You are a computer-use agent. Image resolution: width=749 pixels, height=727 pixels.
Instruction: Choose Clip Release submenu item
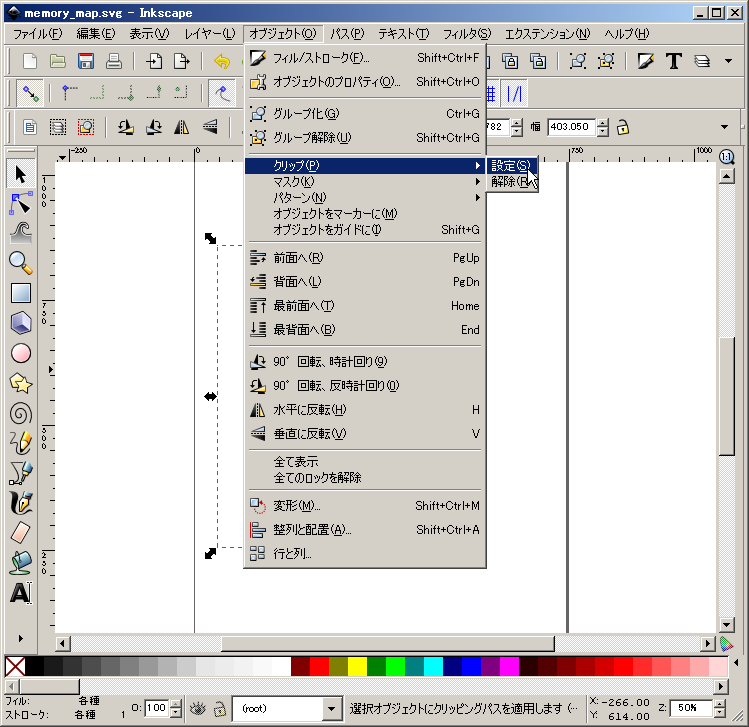512,182
